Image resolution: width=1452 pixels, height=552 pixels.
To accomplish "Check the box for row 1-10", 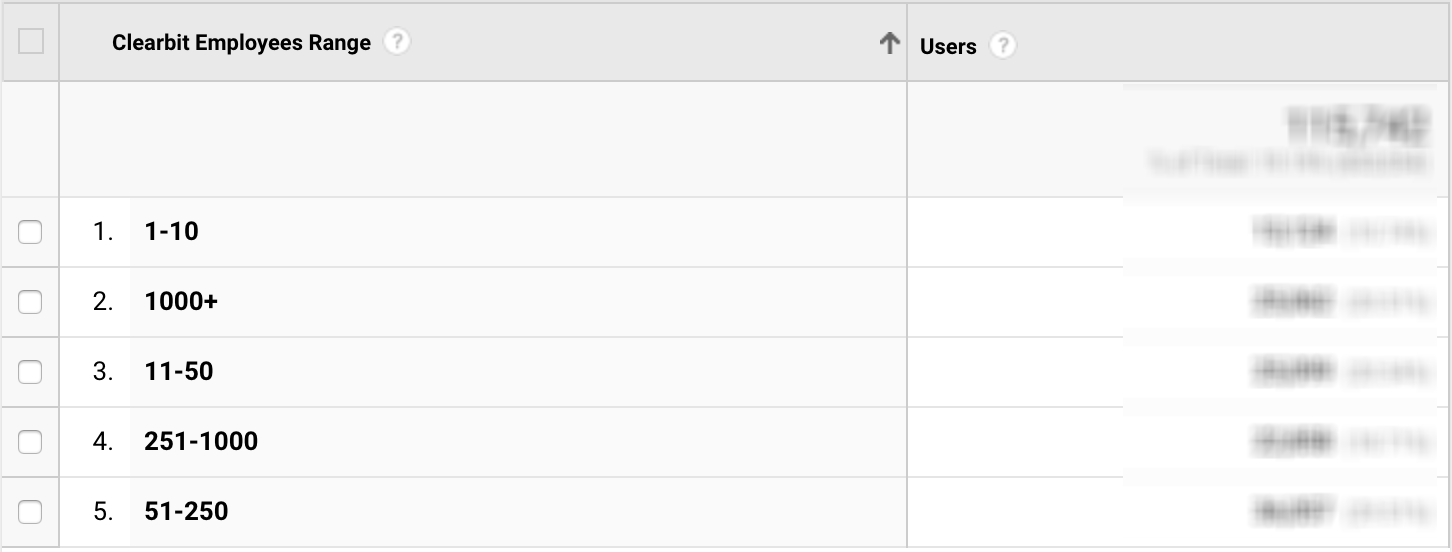I will pos(31,232).
